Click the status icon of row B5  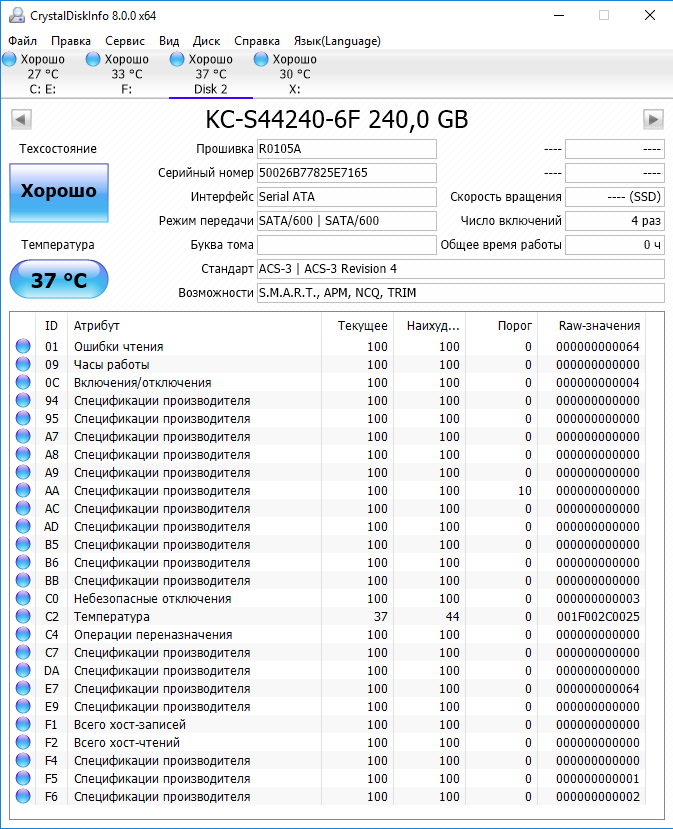click(x=23, y=544)
